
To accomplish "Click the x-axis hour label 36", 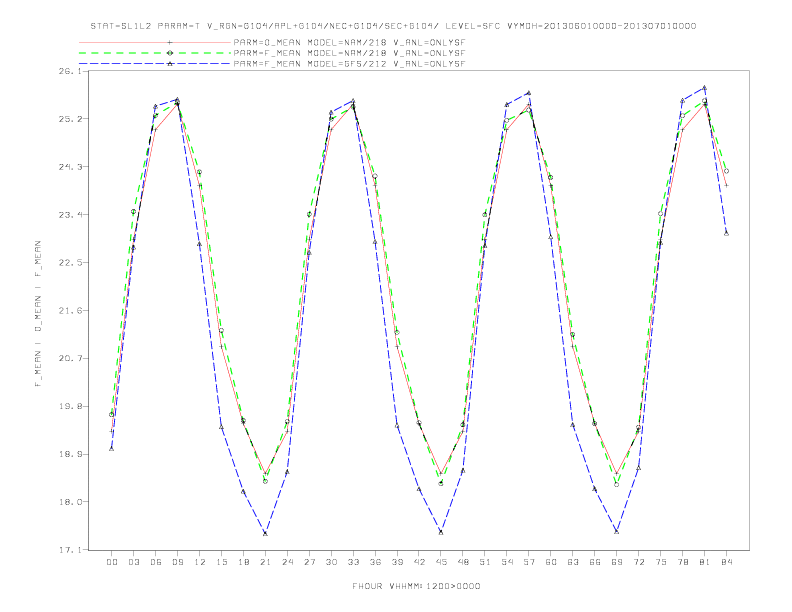I will 375,562.
